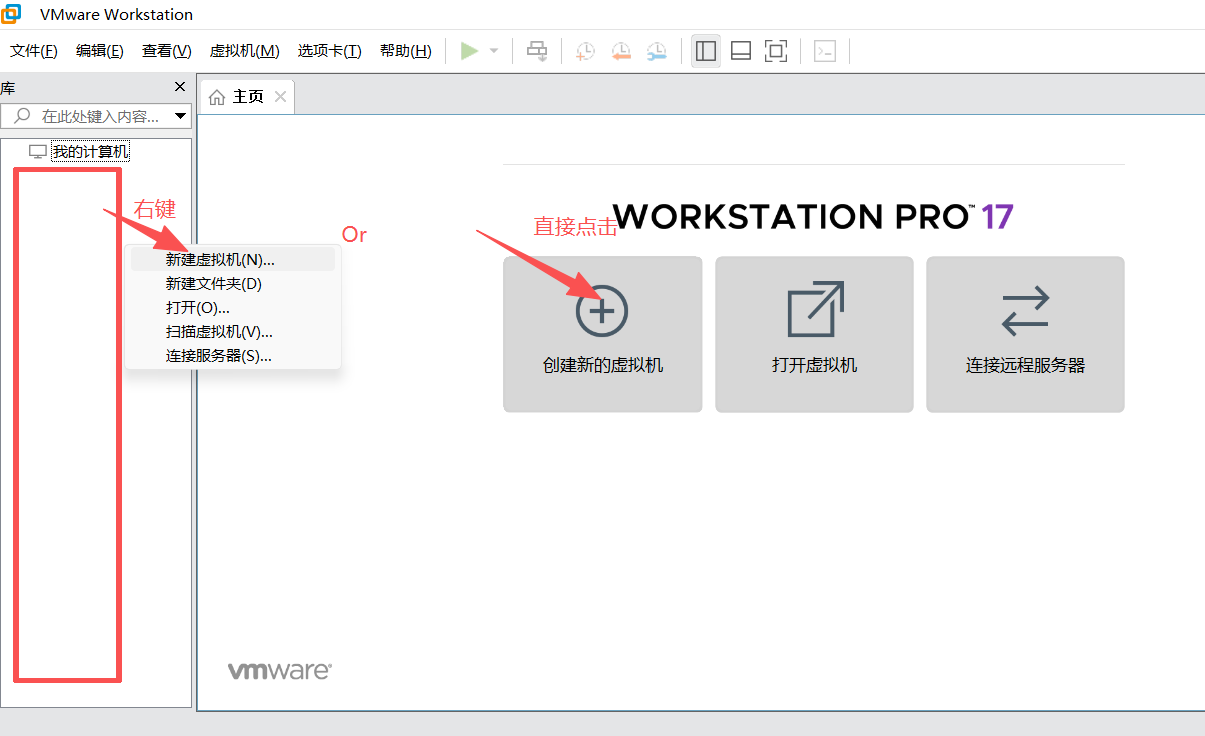Toggle the library sidebar view icon
This screenshot has height=736, width=1205.
click(706, 51)
